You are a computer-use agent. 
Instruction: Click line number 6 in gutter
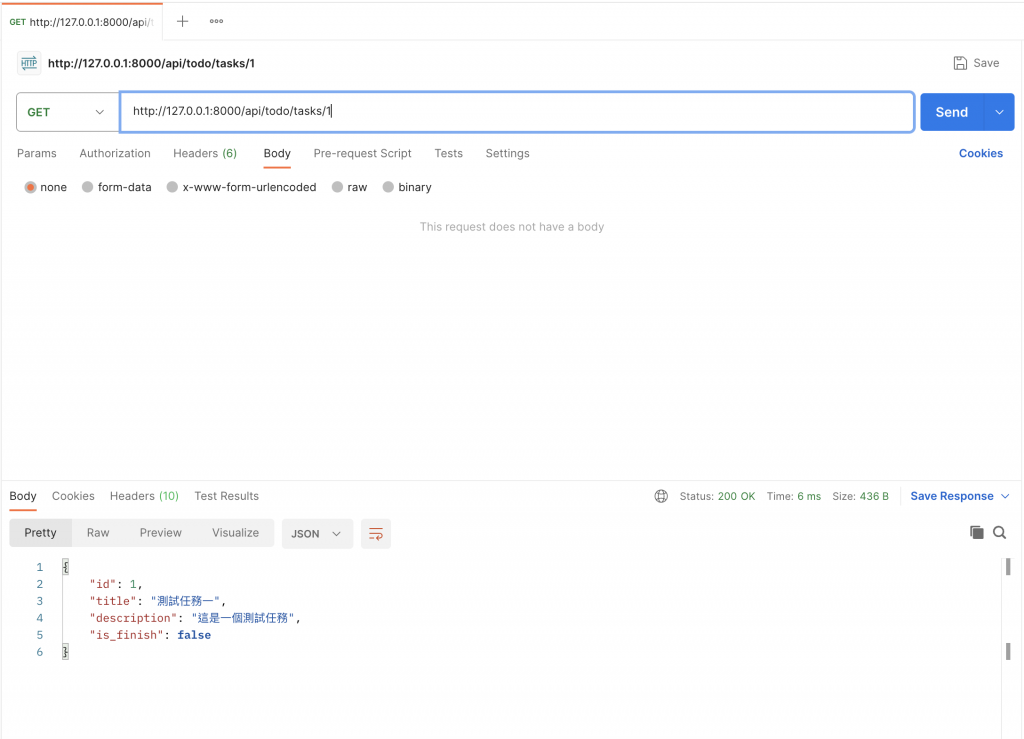coord(40,652)
